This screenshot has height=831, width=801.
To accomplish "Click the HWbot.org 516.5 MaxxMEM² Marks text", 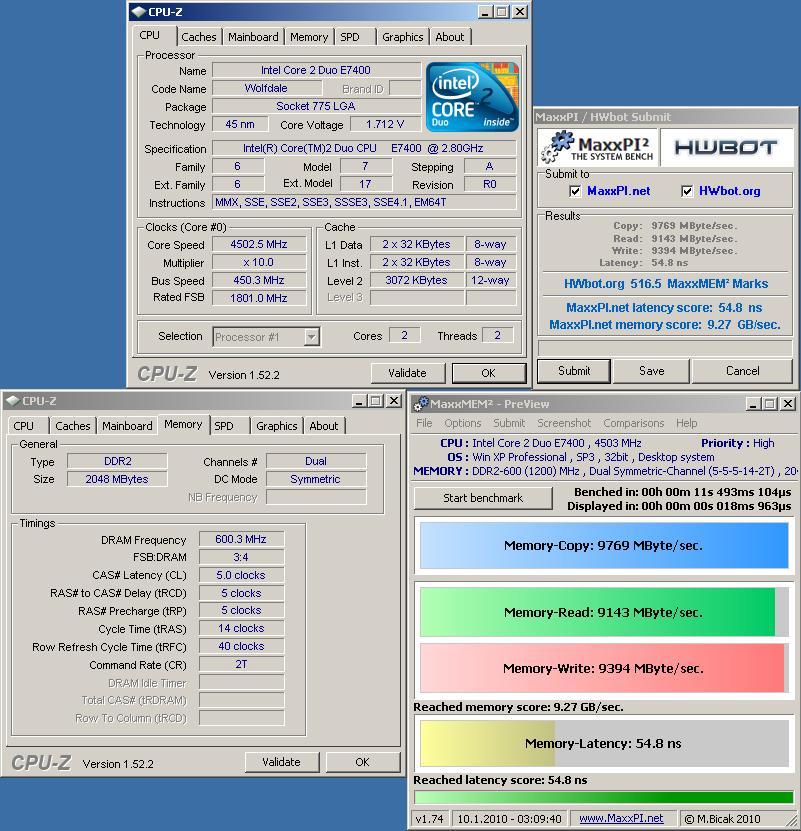I will 666,284.
